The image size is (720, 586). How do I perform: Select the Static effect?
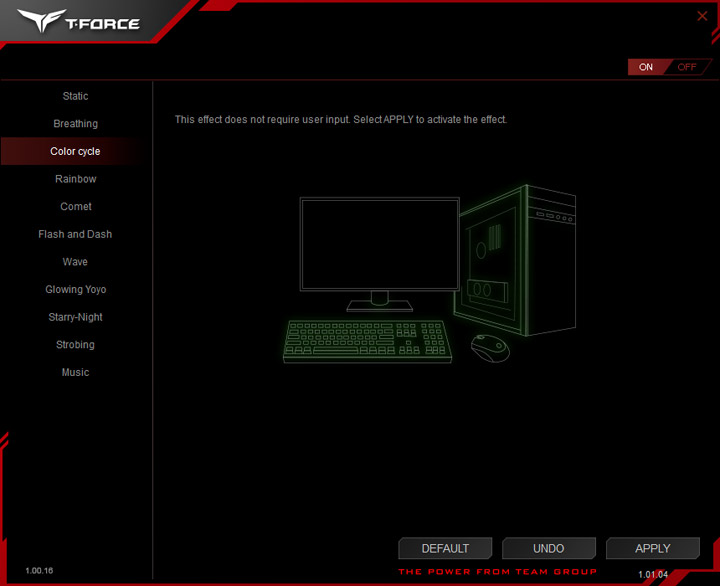[x=75, y=96]
